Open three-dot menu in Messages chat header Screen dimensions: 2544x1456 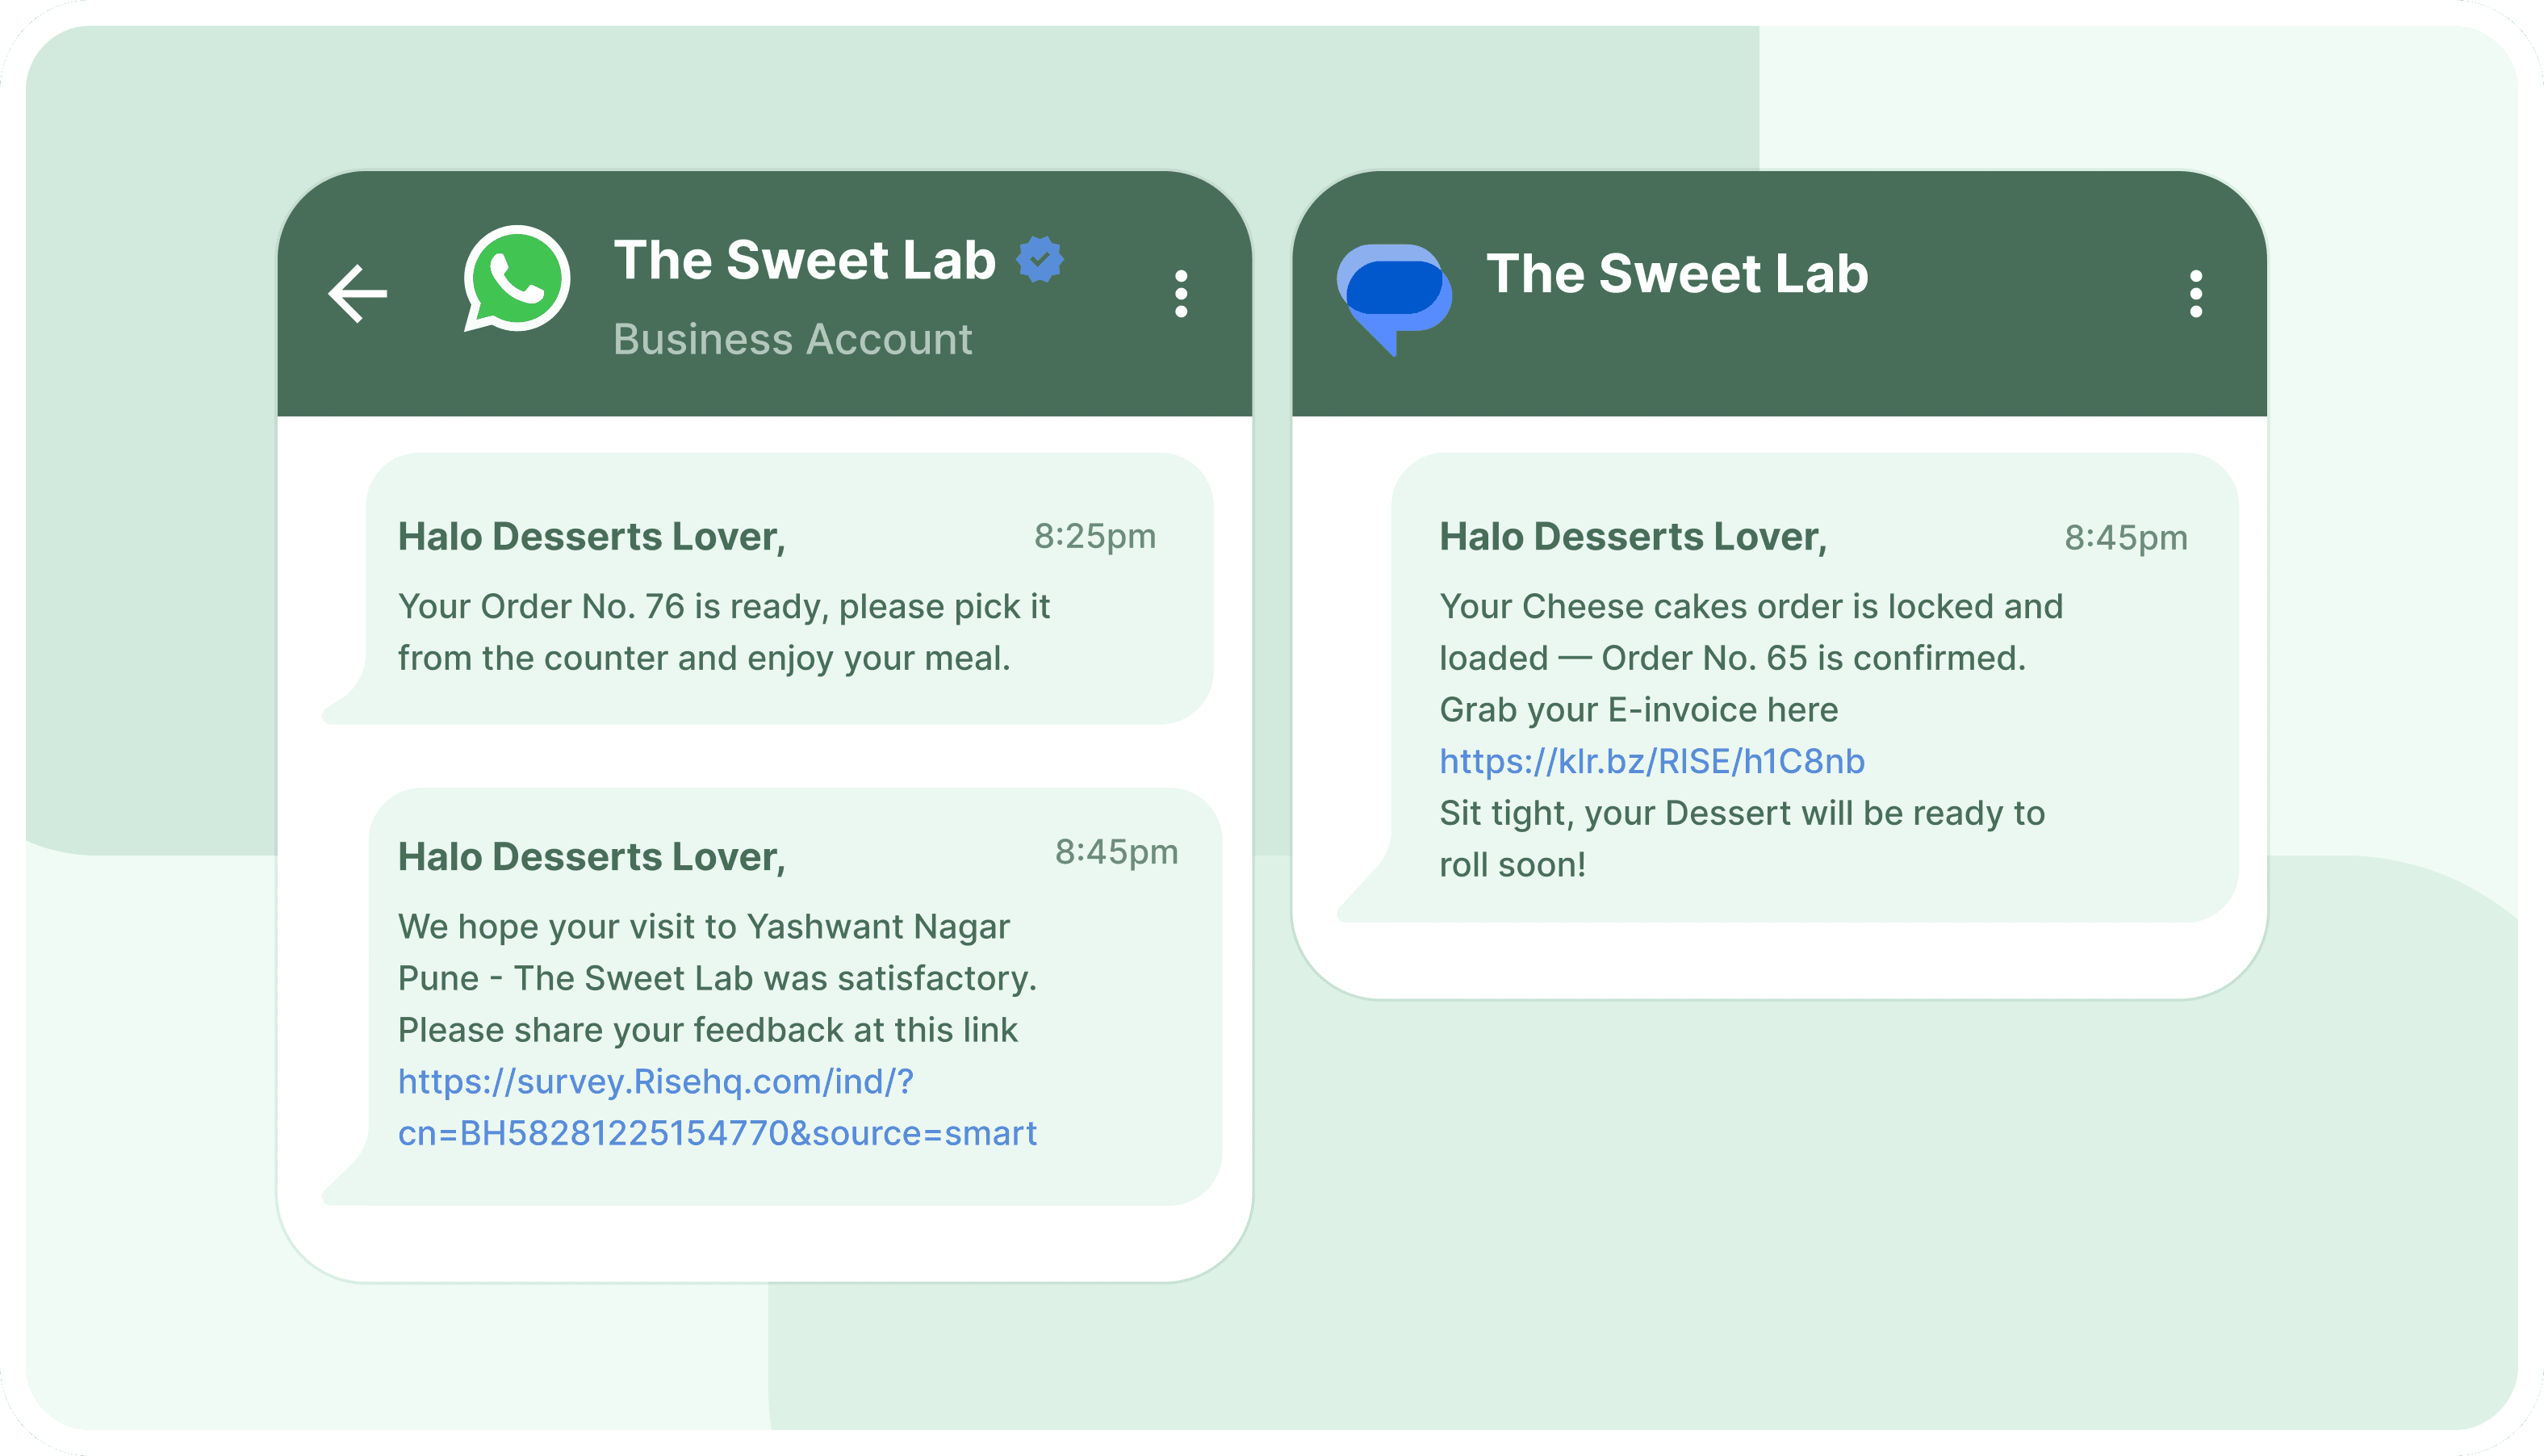coord(2196,294)
